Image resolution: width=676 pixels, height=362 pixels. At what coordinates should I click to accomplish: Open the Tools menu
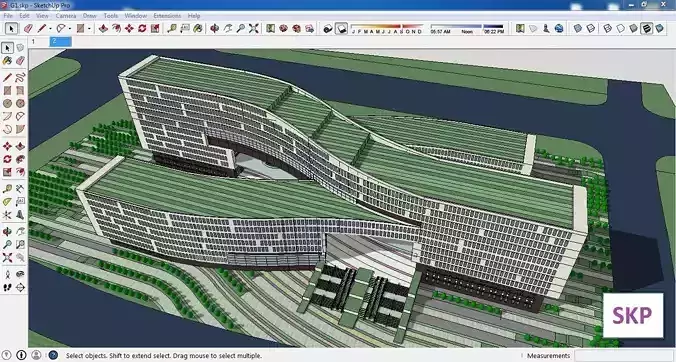pyautogui.click(x=111, y=16)
